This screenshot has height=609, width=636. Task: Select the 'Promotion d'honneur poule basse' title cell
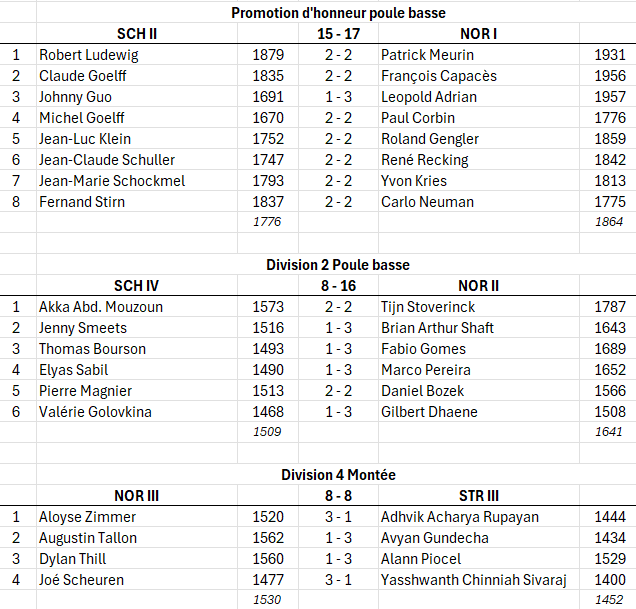(338, 13)
